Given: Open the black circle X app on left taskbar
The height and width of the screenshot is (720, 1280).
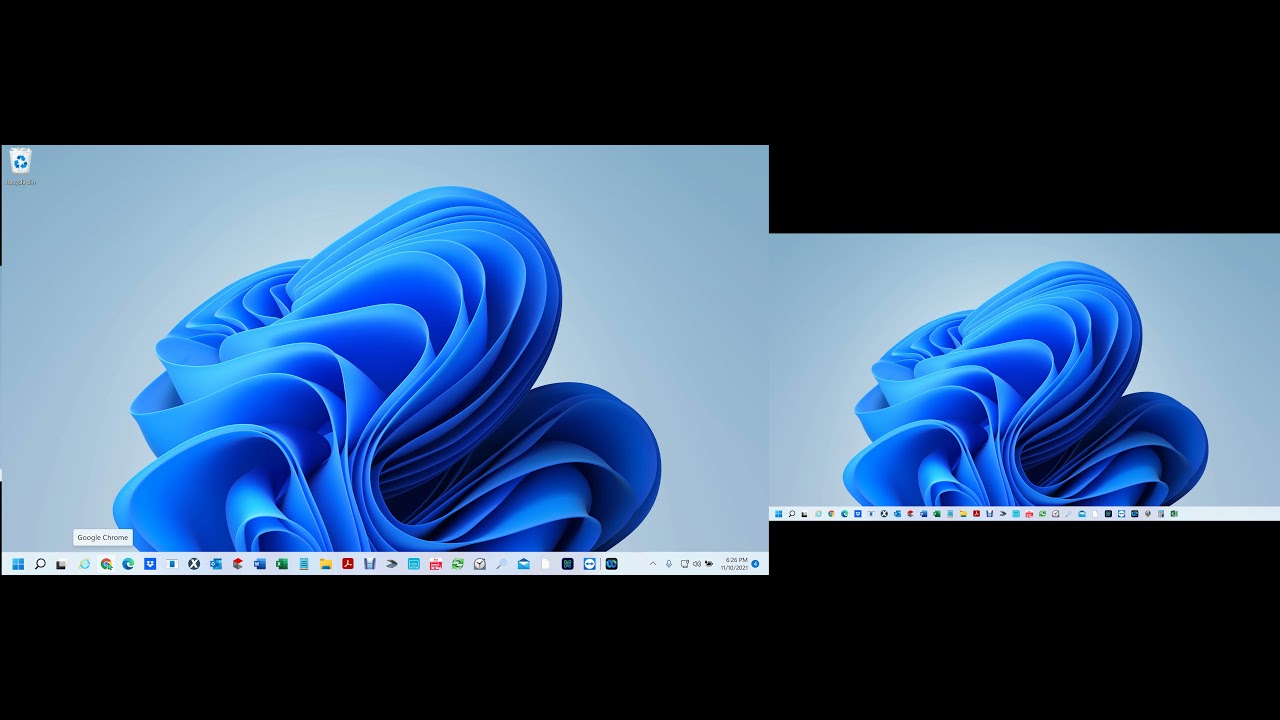Looking at the screenshot, I should click(194, 564).
